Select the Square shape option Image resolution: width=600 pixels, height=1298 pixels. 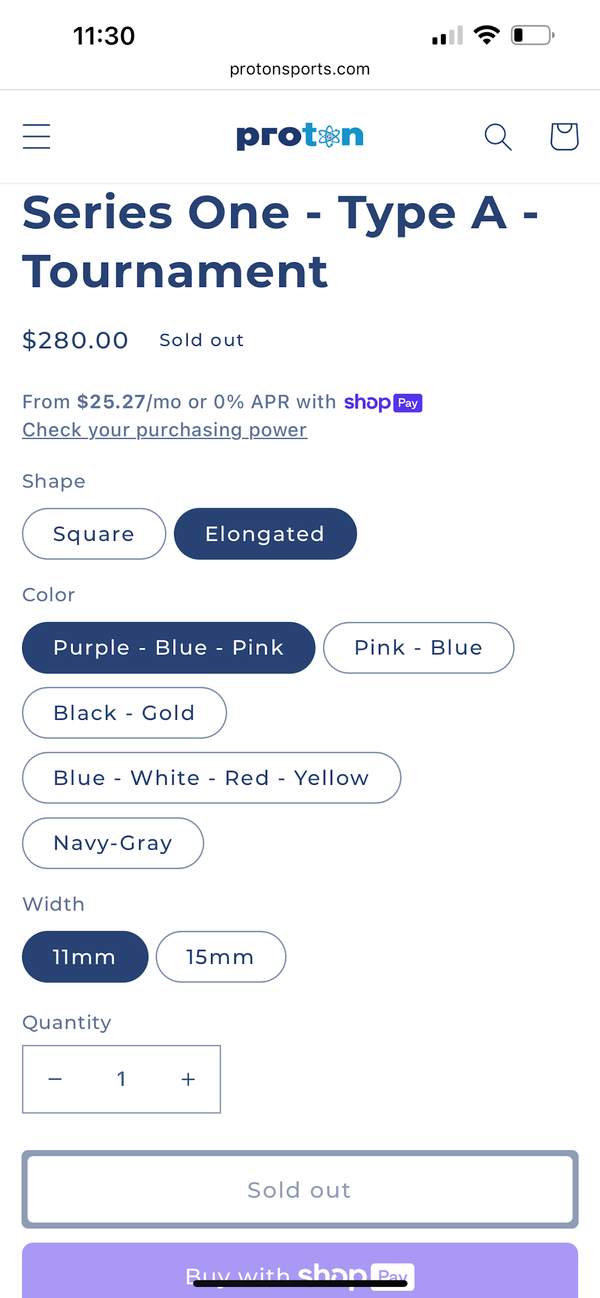(94, 534)
